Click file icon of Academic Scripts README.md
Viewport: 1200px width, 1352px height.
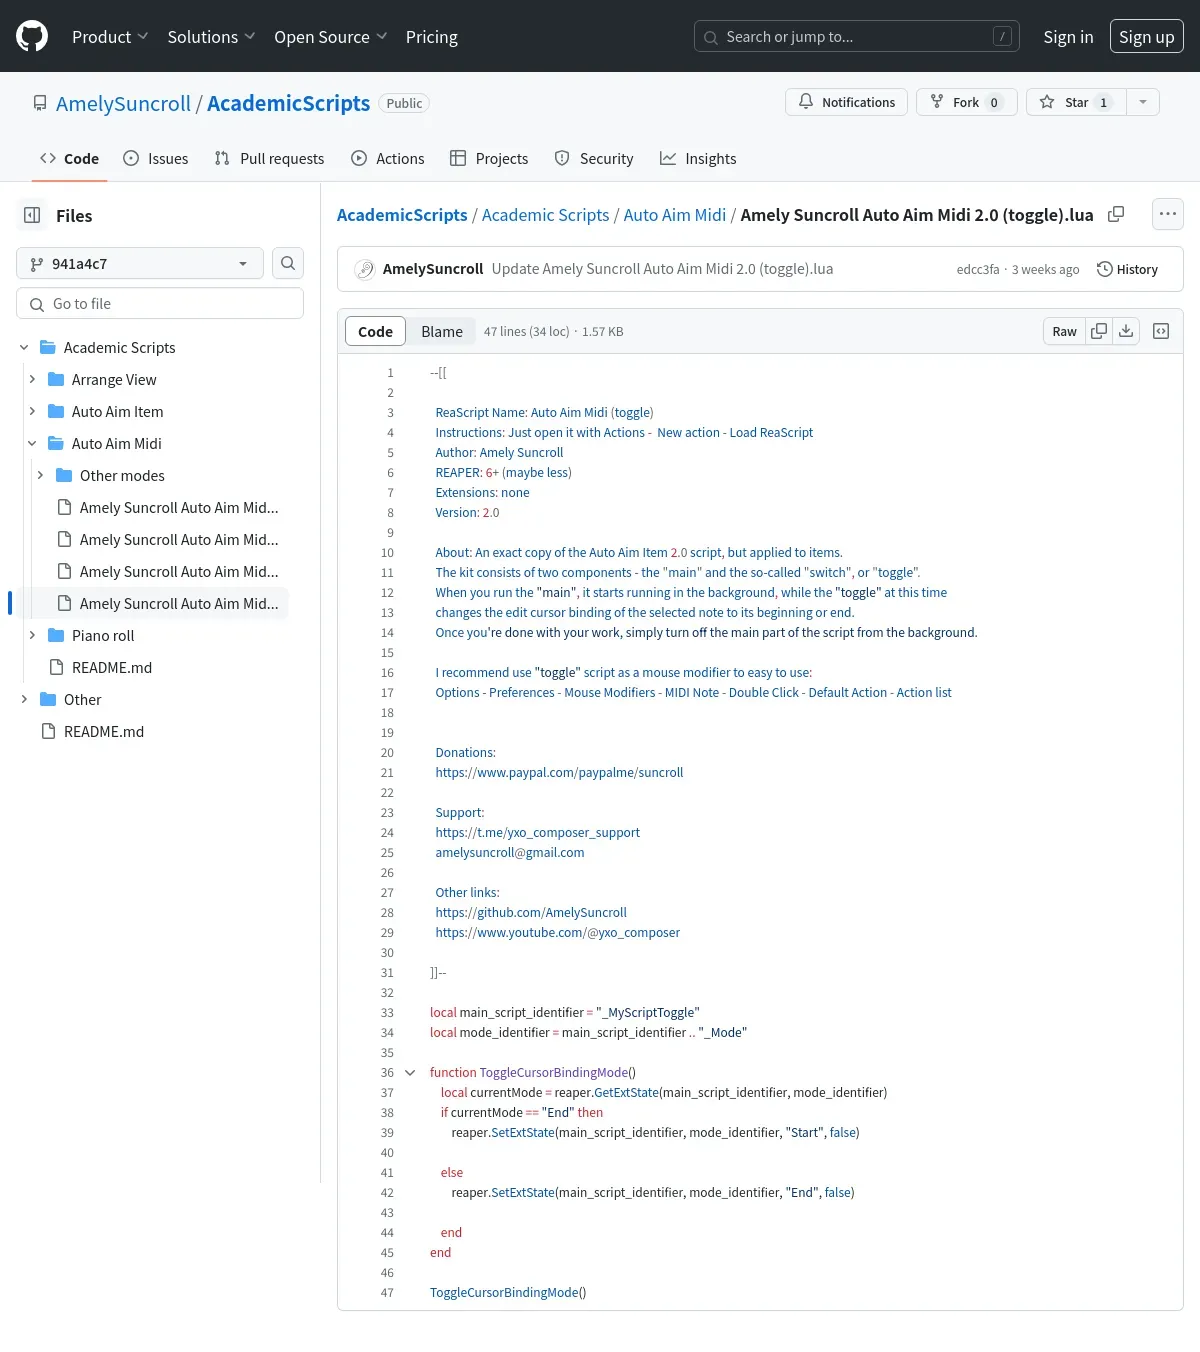point(57,667)
